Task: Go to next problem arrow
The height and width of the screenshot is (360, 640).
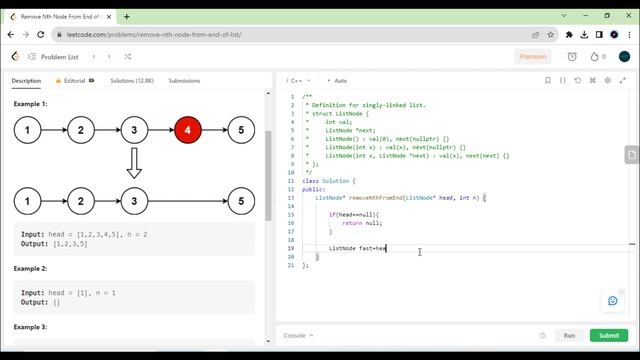Action: 109,57
